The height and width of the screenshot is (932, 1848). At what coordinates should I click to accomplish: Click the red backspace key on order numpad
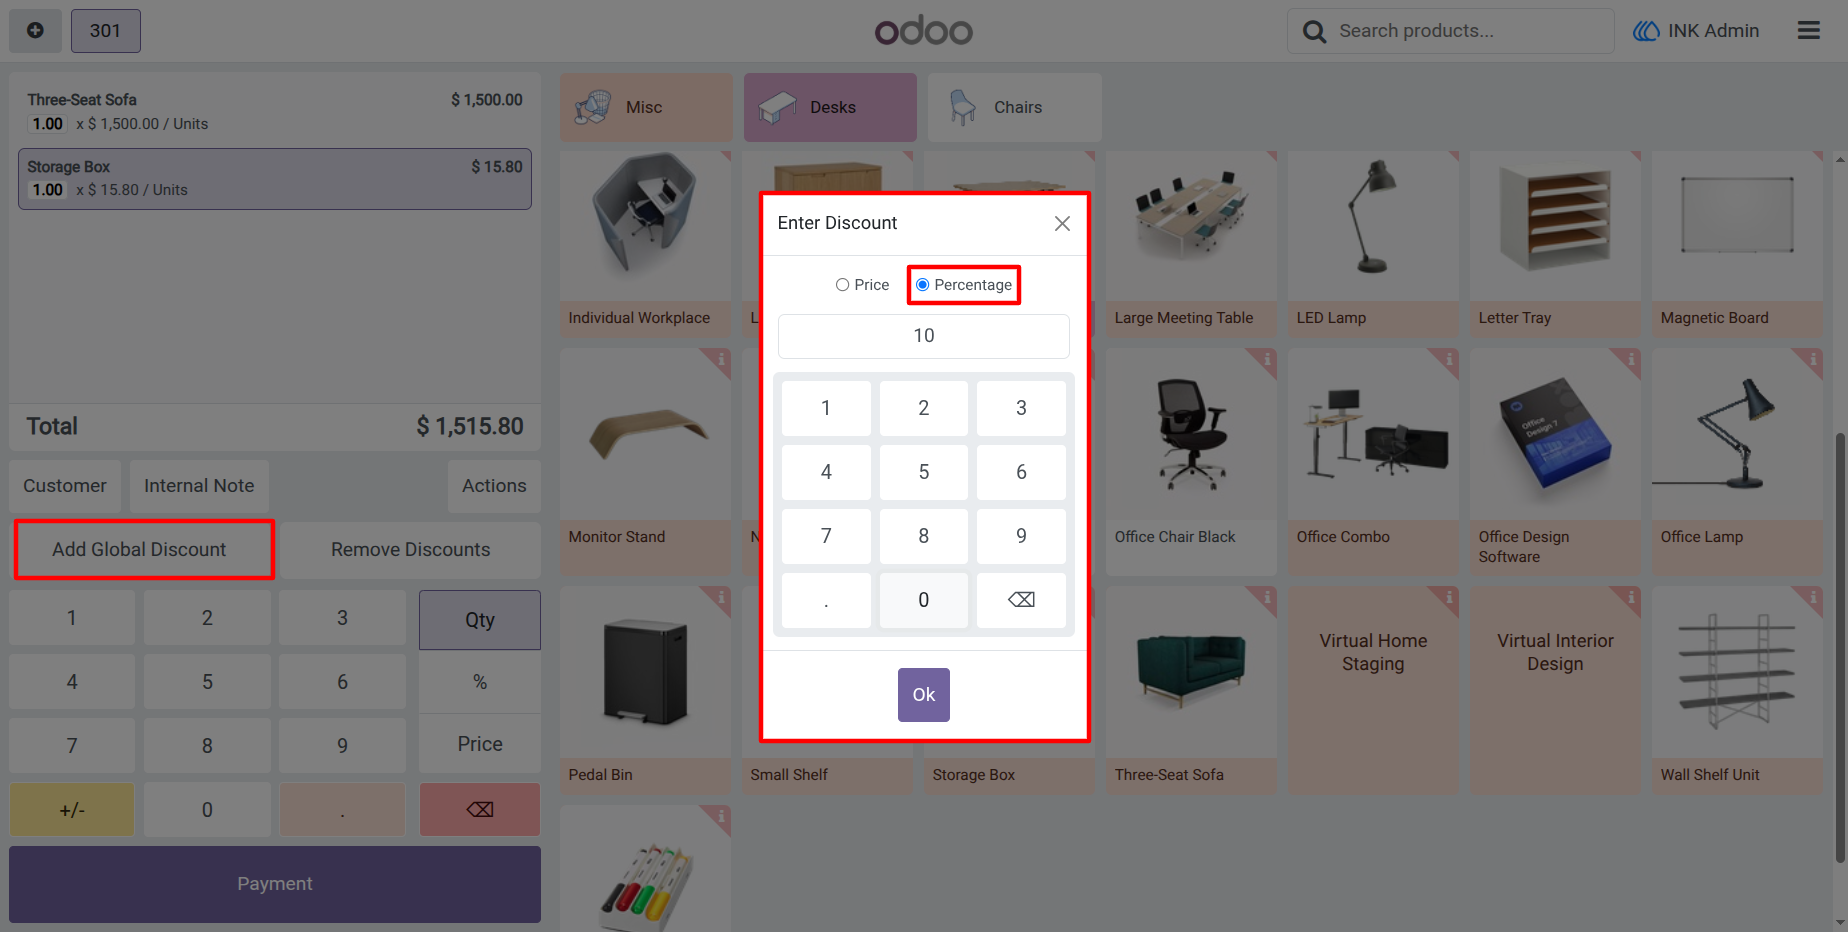pos(480,810)
